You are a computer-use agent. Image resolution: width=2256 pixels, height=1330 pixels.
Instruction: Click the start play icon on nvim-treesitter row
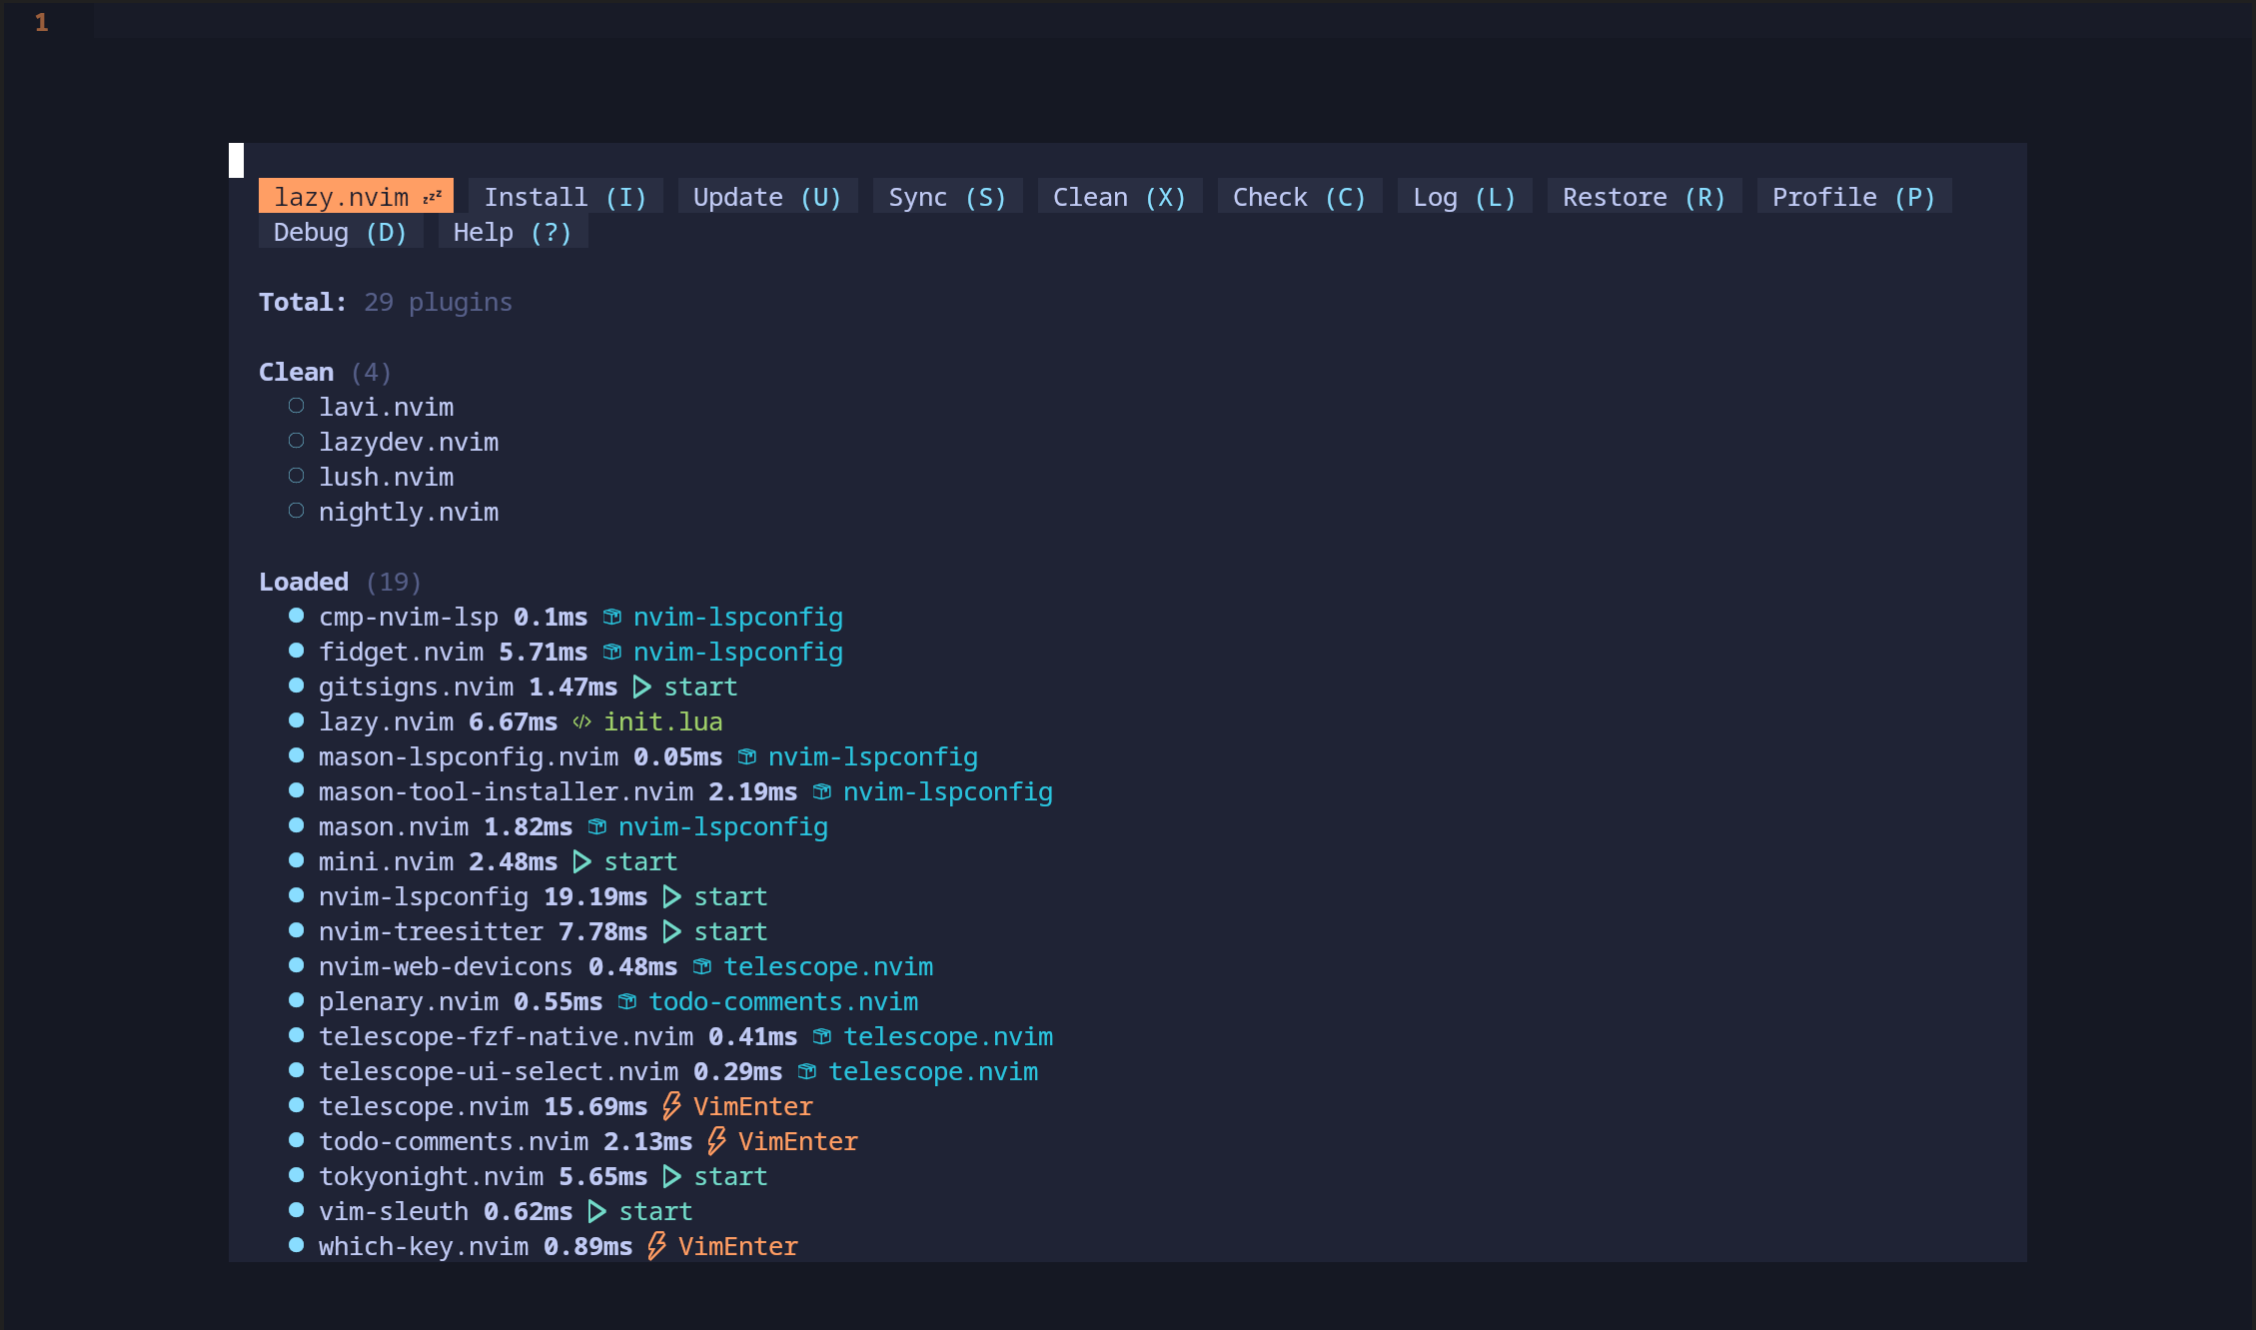672,932
